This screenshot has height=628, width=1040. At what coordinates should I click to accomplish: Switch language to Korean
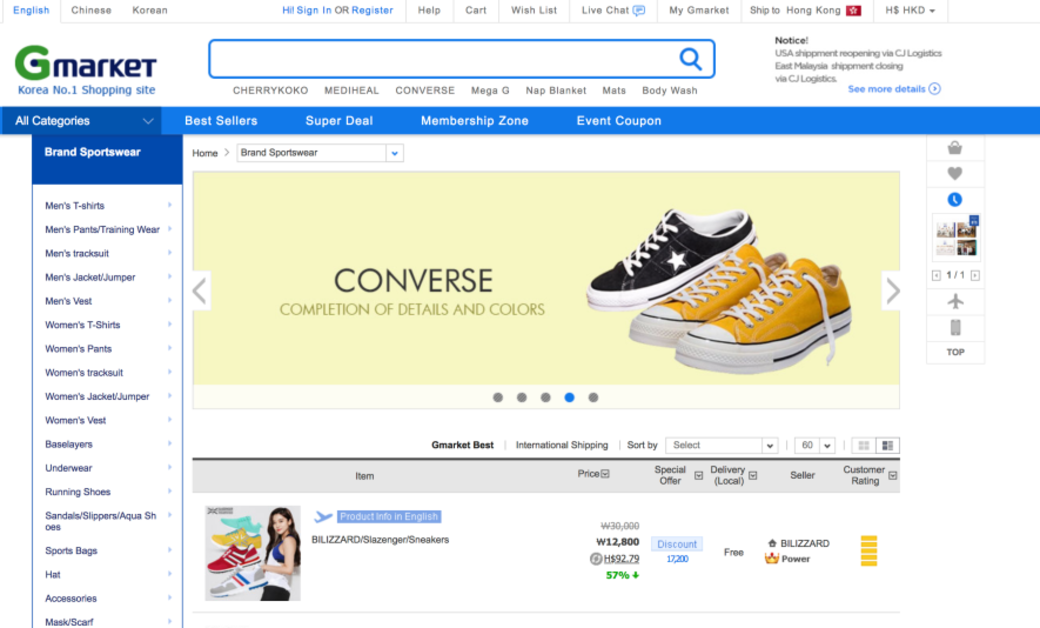150,11
